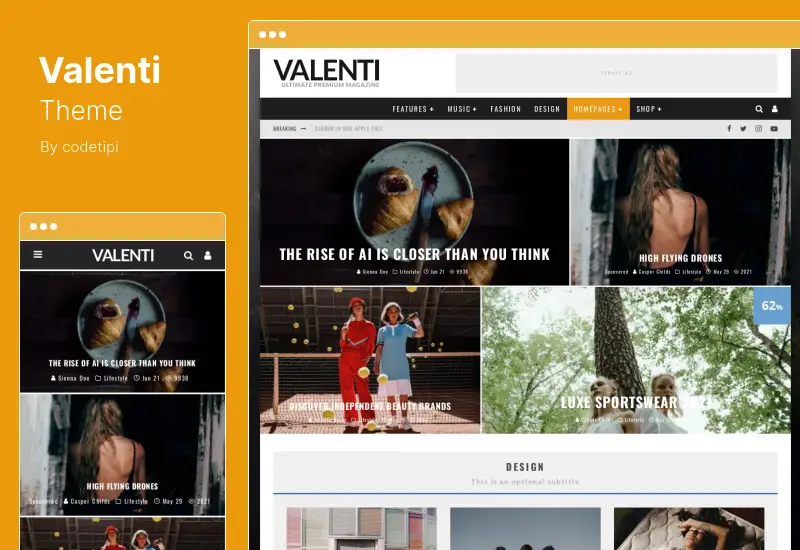Open tennis players image in mobile preview
The height and width of the screenshot is (550, 800).
pos(122,534)
